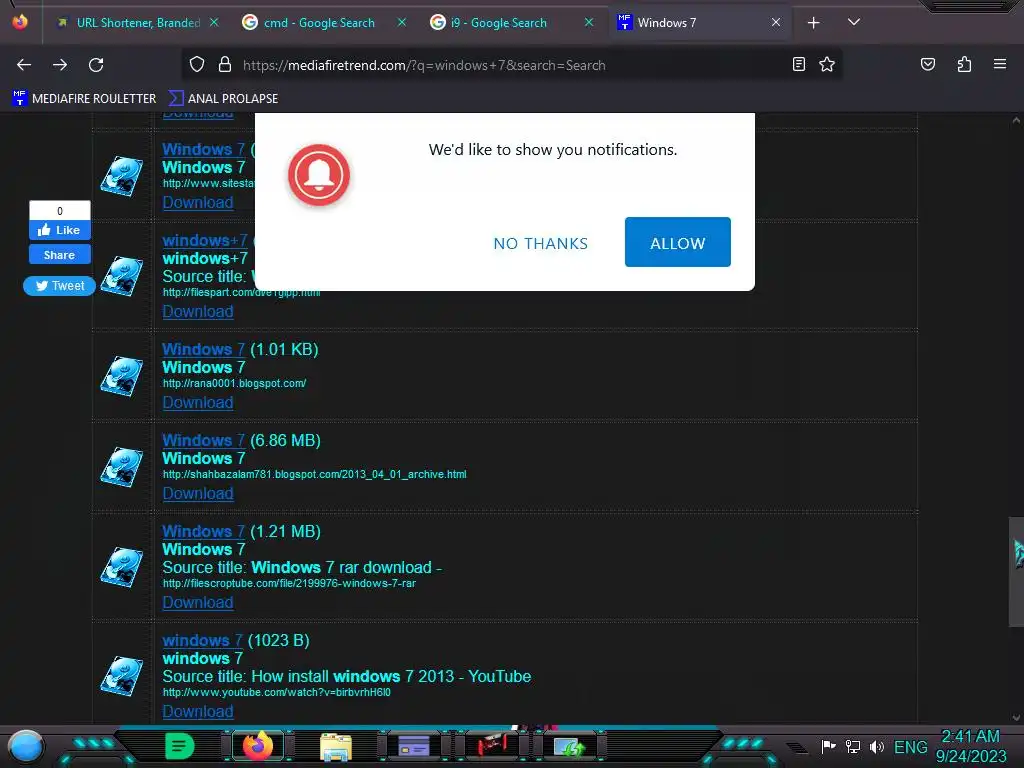Open File Explorer from taskbar

tap(336, 746)
